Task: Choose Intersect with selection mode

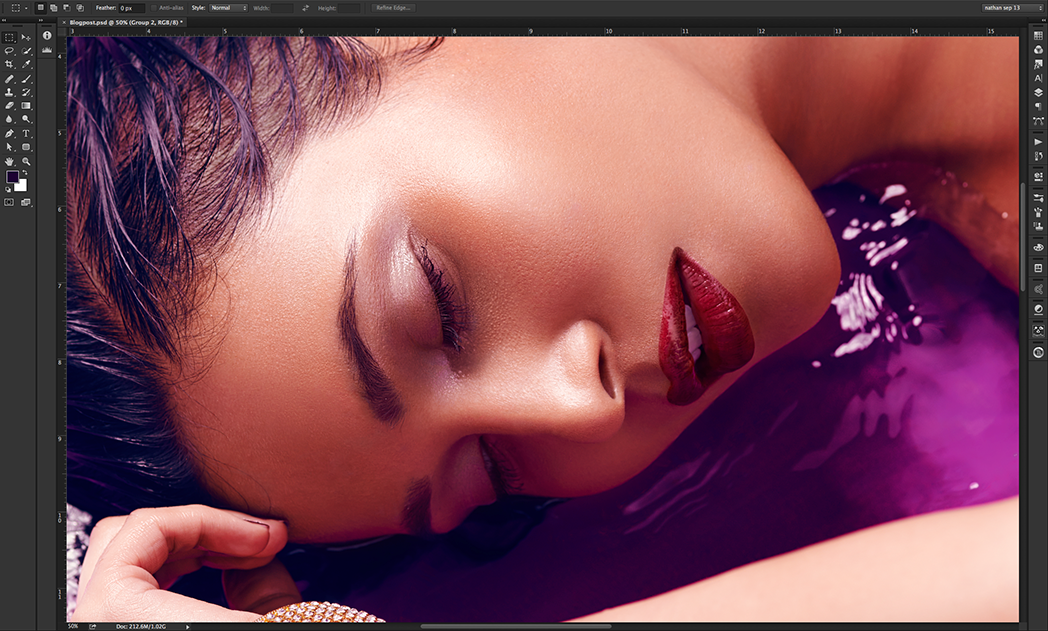Action: (x=80, y=8)
